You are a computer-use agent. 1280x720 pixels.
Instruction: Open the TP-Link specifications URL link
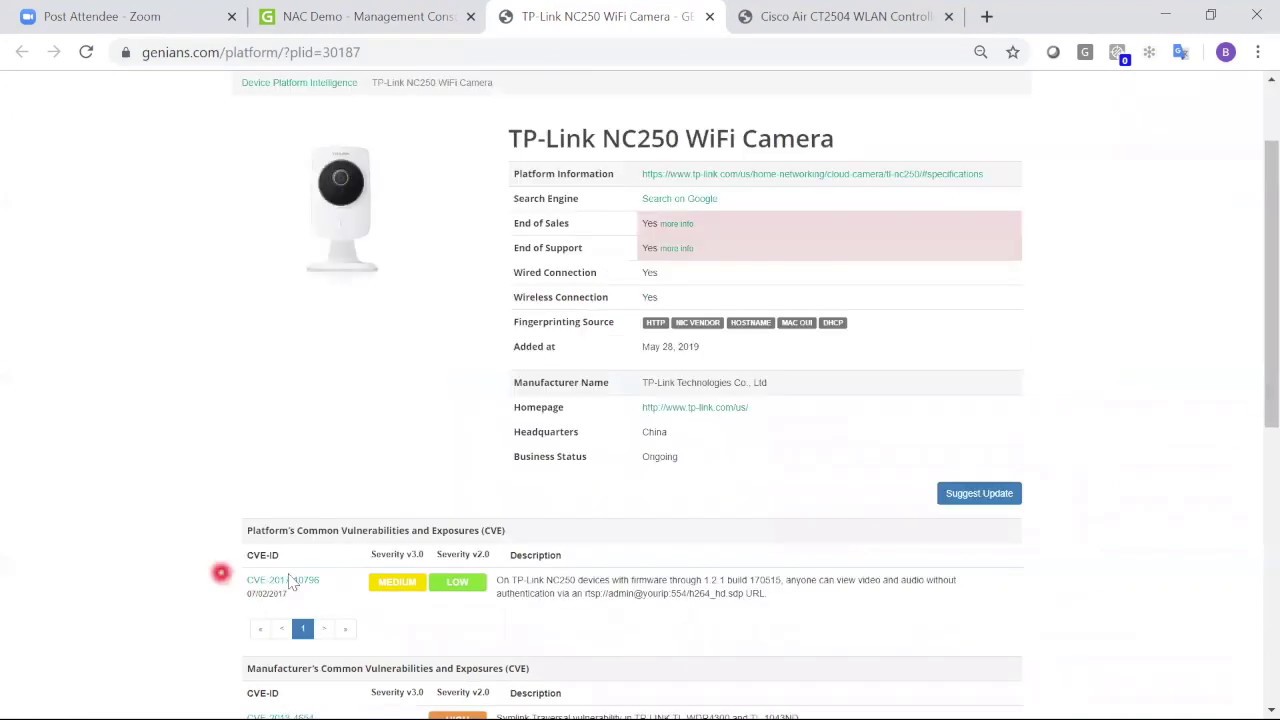tap(812, 174)
